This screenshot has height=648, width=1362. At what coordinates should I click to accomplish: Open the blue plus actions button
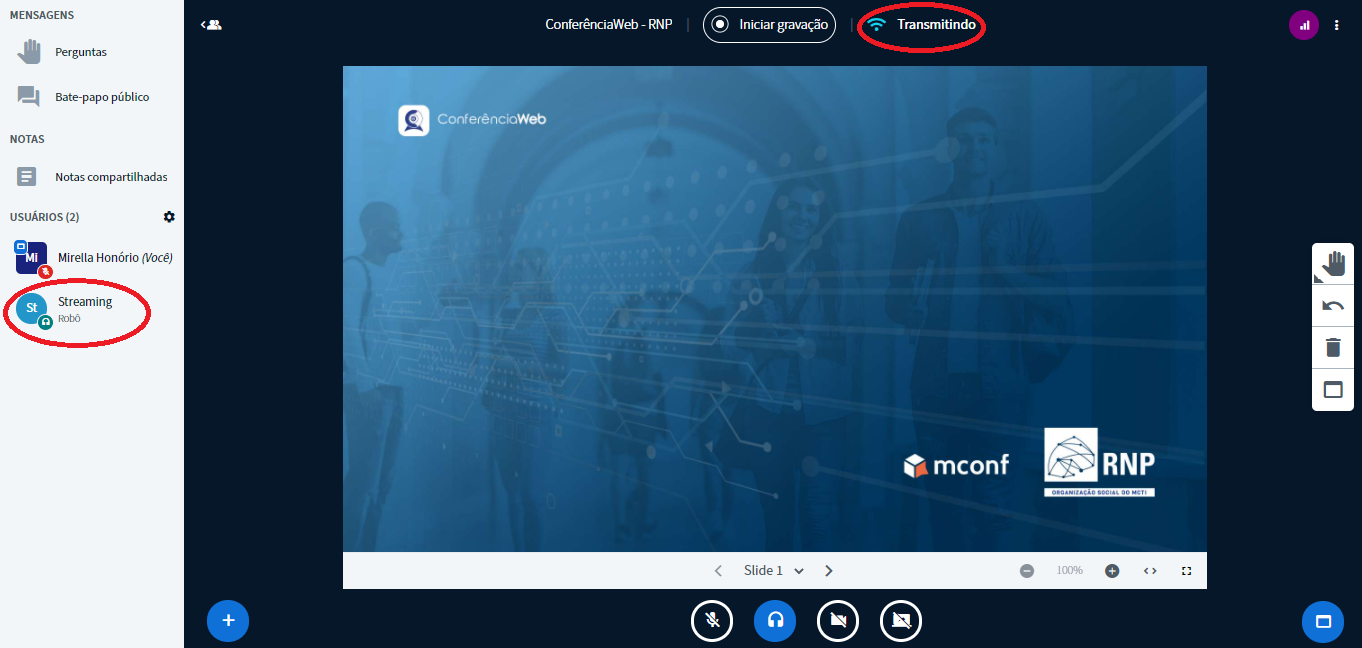coord(228,621)
